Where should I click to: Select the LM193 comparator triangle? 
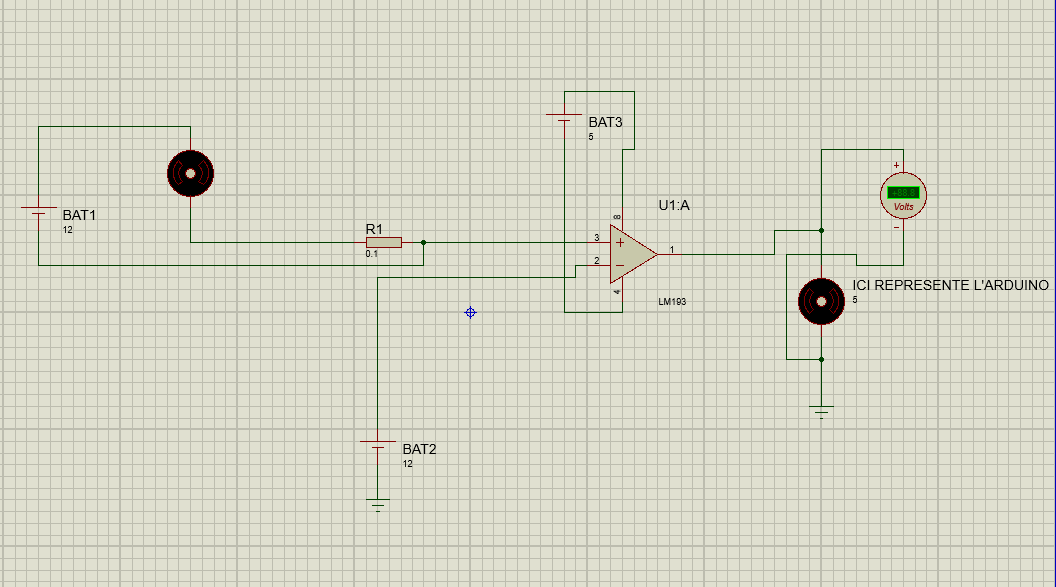pos(633,254)
